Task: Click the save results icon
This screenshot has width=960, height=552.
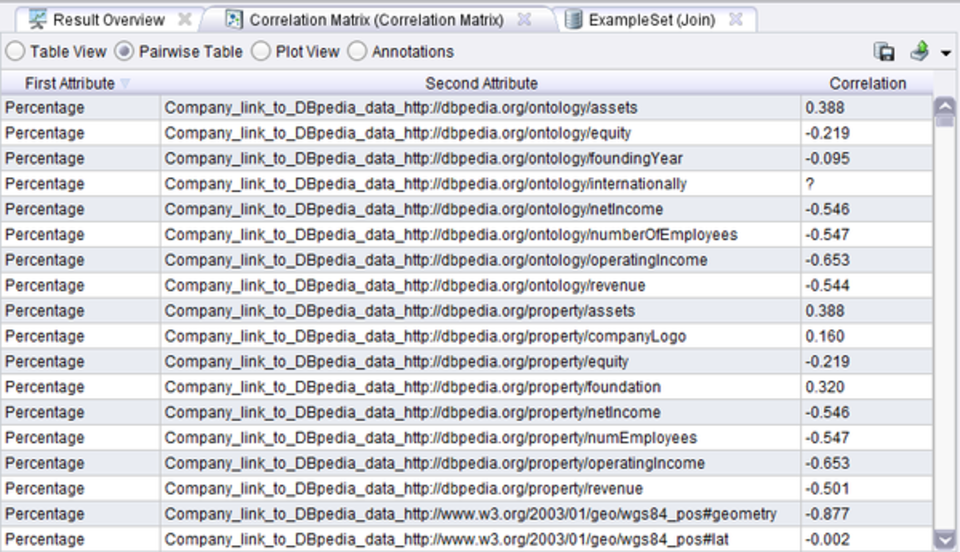Action: coord(884,52)
